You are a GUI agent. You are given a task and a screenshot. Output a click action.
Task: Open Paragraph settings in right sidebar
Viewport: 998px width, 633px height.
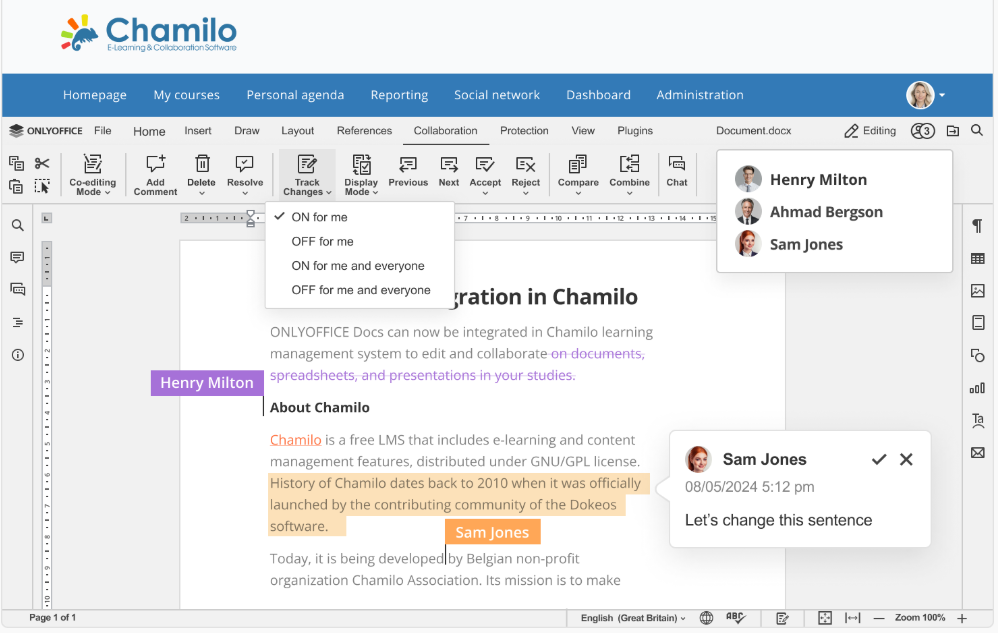tap(978, 226)
